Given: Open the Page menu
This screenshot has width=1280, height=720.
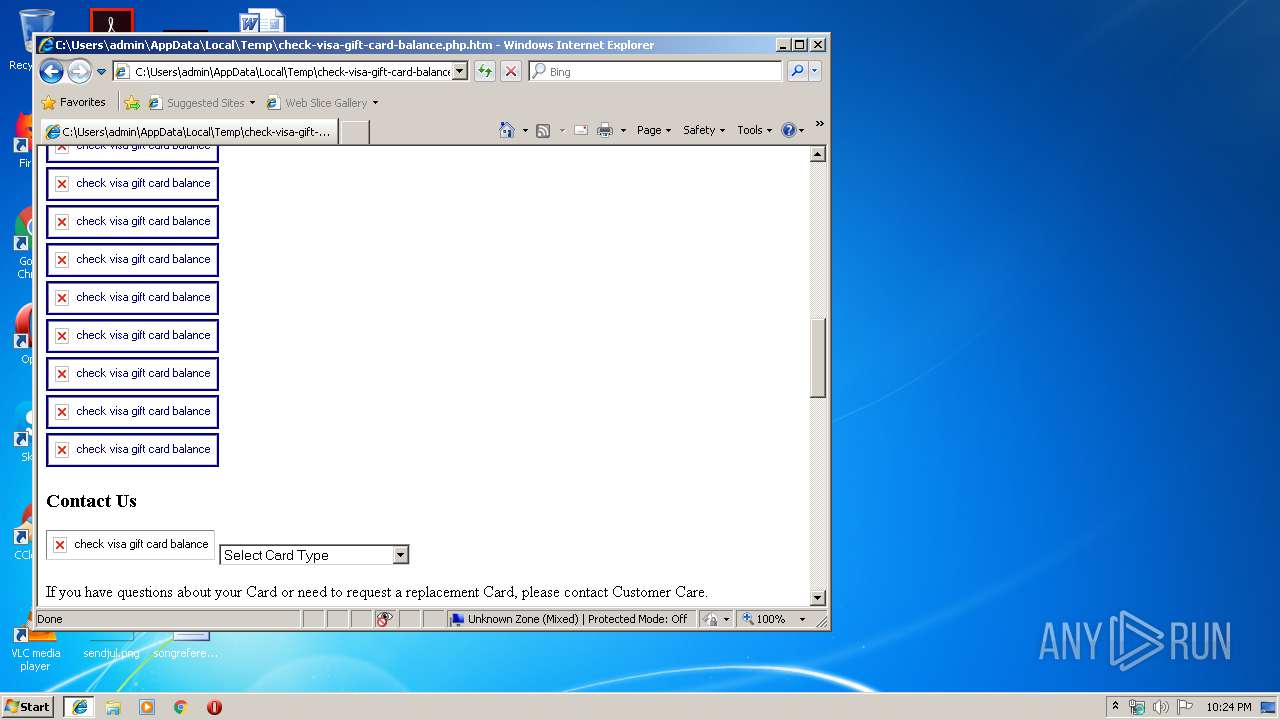Looking at the screenshot, I should pyautogui.click(x=654, y=130).
